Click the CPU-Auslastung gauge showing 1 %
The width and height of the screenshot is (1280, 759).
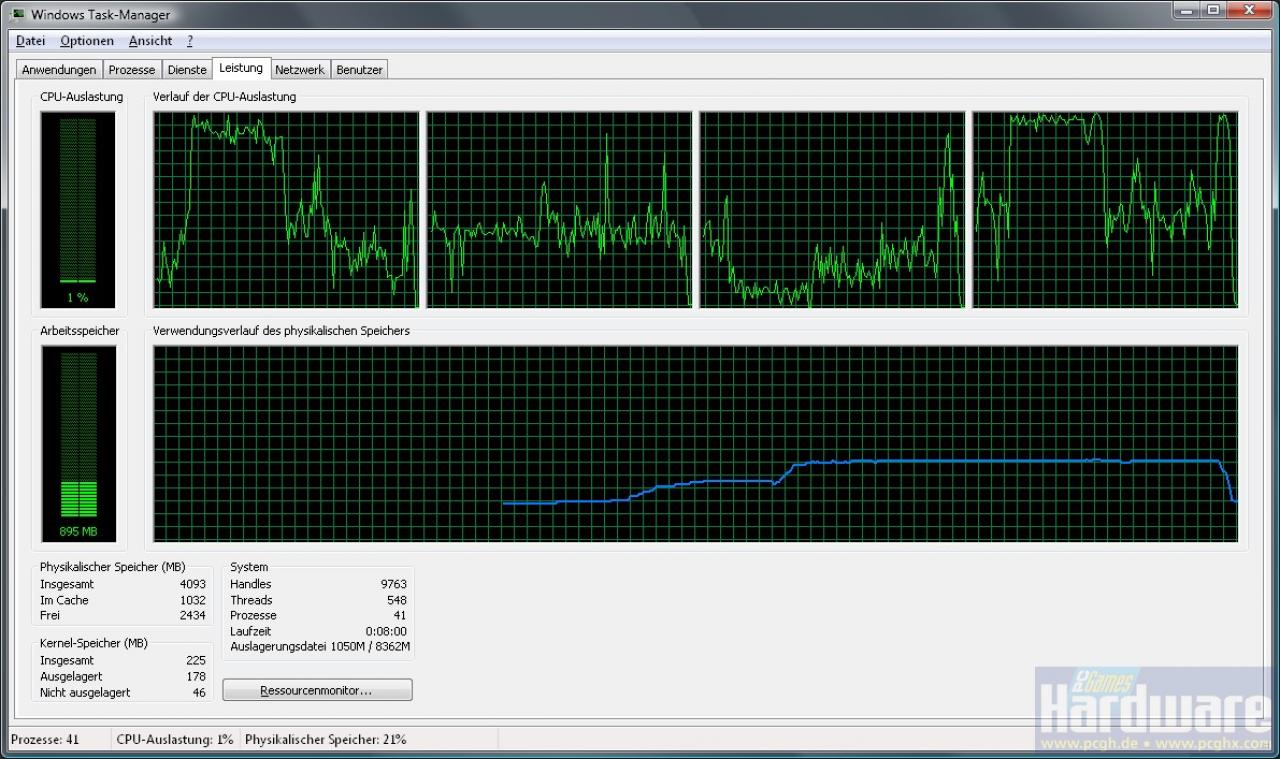click(x=78, y=210)
